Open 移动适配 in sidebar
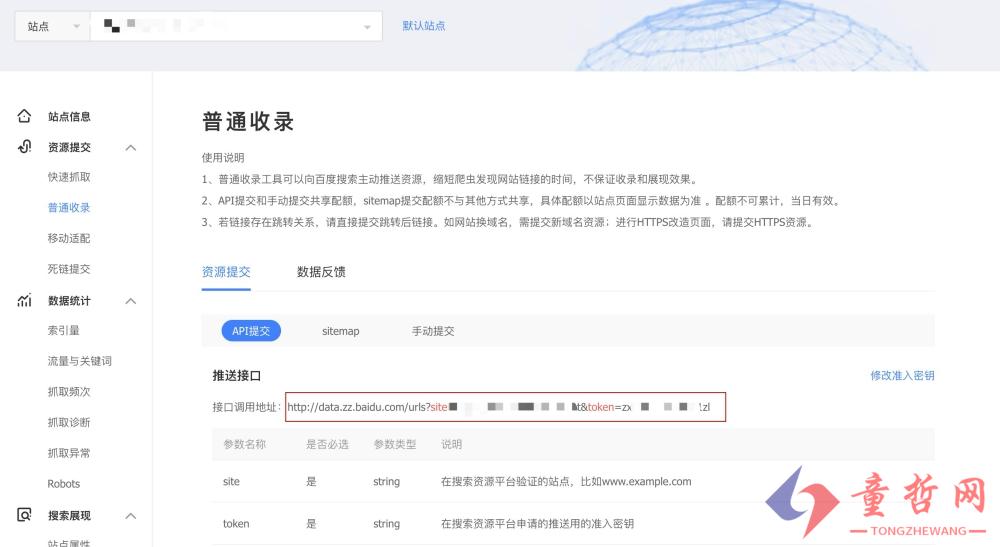The width and height of the screenshot is (1000, 547). click(69, 238)
